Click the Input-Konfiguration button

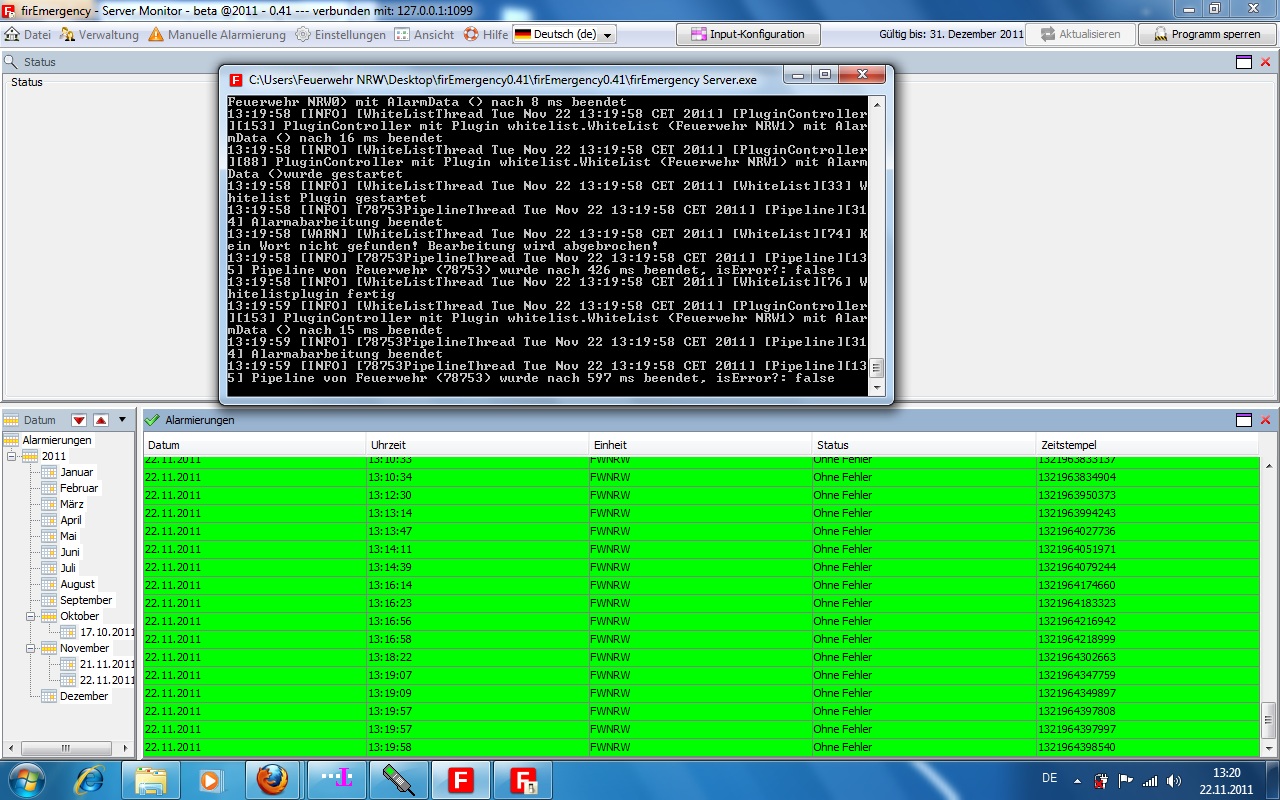coord(748,34)
